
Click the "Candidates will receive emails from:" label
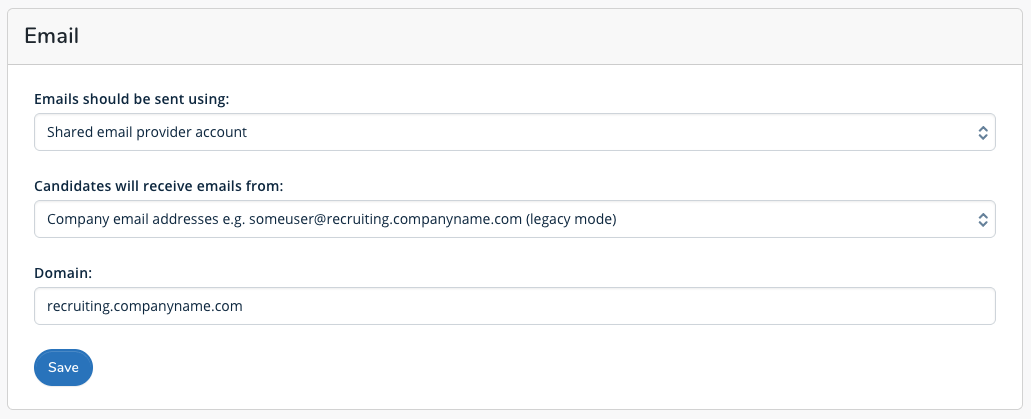159,186
